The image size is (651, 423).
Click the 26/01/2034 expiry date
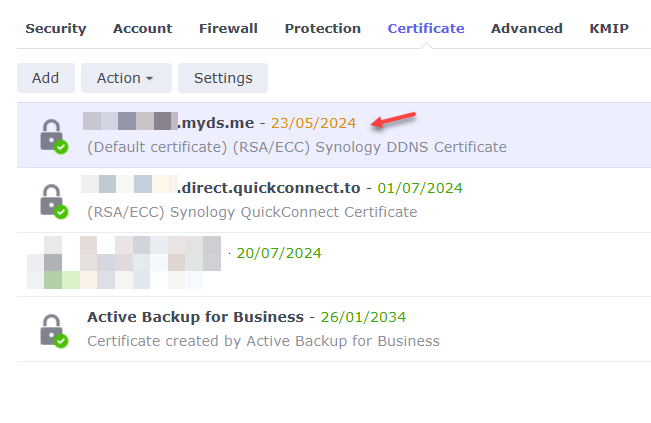pyautogui.click(x=363, y=317)
